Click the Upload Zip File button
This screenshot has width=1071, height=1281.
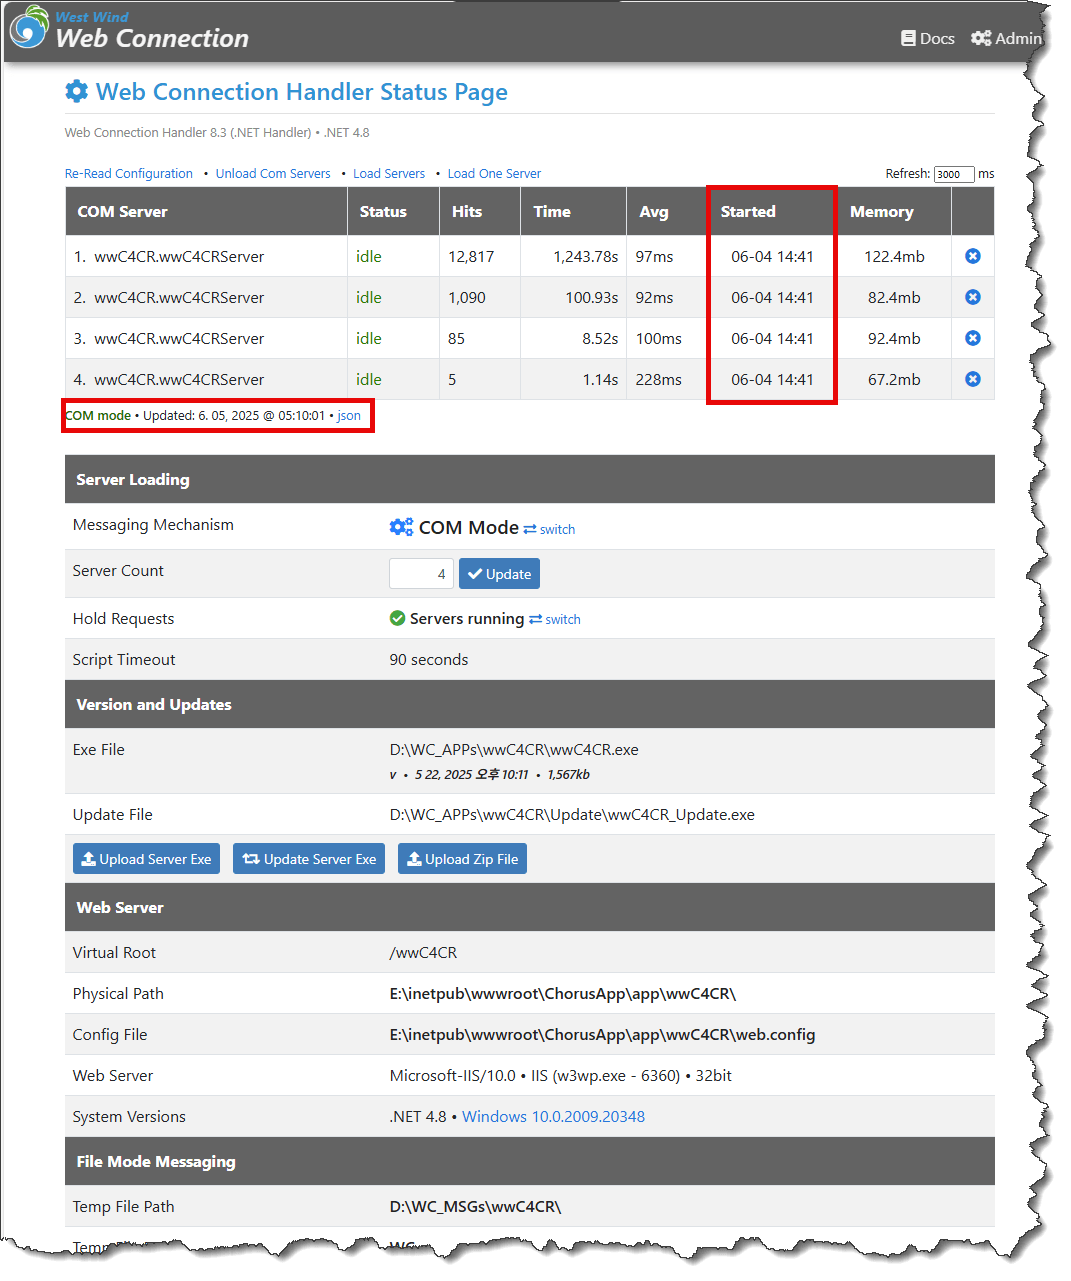point(462,859)
